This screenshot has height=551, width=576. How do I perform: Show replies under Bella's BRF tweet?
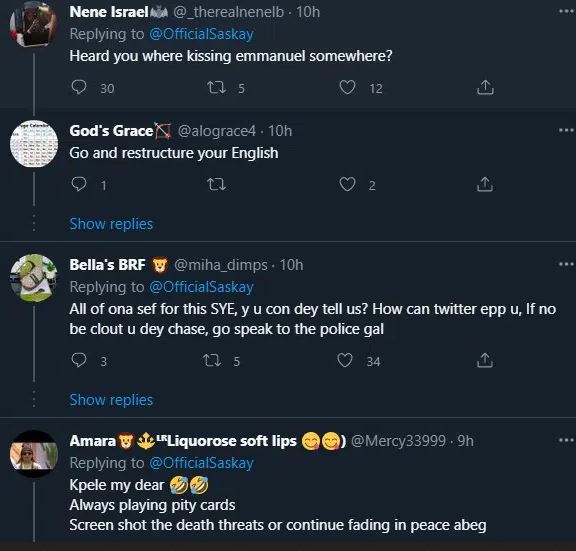(111, 400)
